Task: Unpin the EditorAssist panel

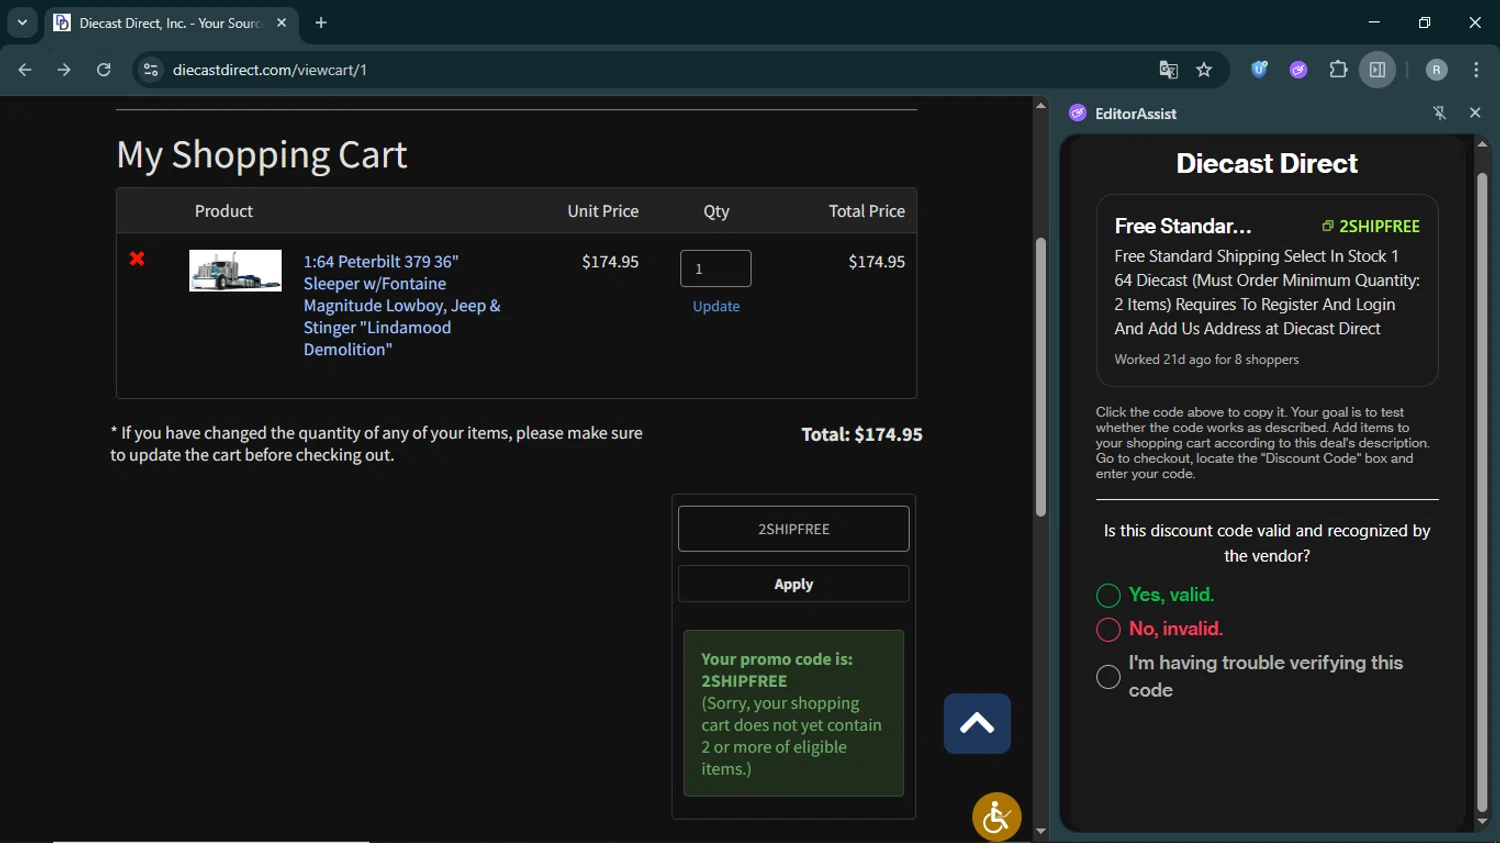Action: [x=1440, y=113]
